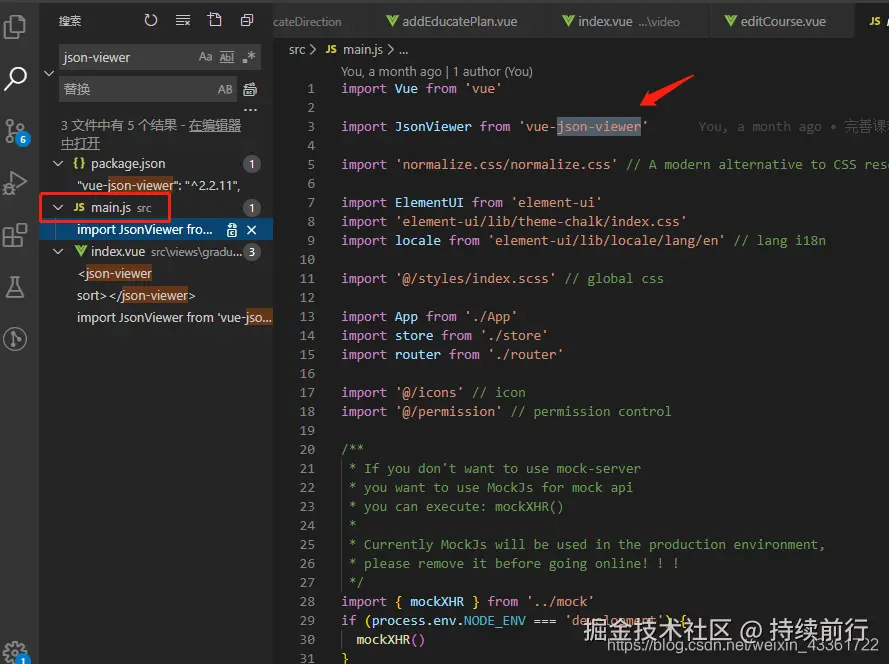Collapse the replace field toggle arrow

(49, 73)
